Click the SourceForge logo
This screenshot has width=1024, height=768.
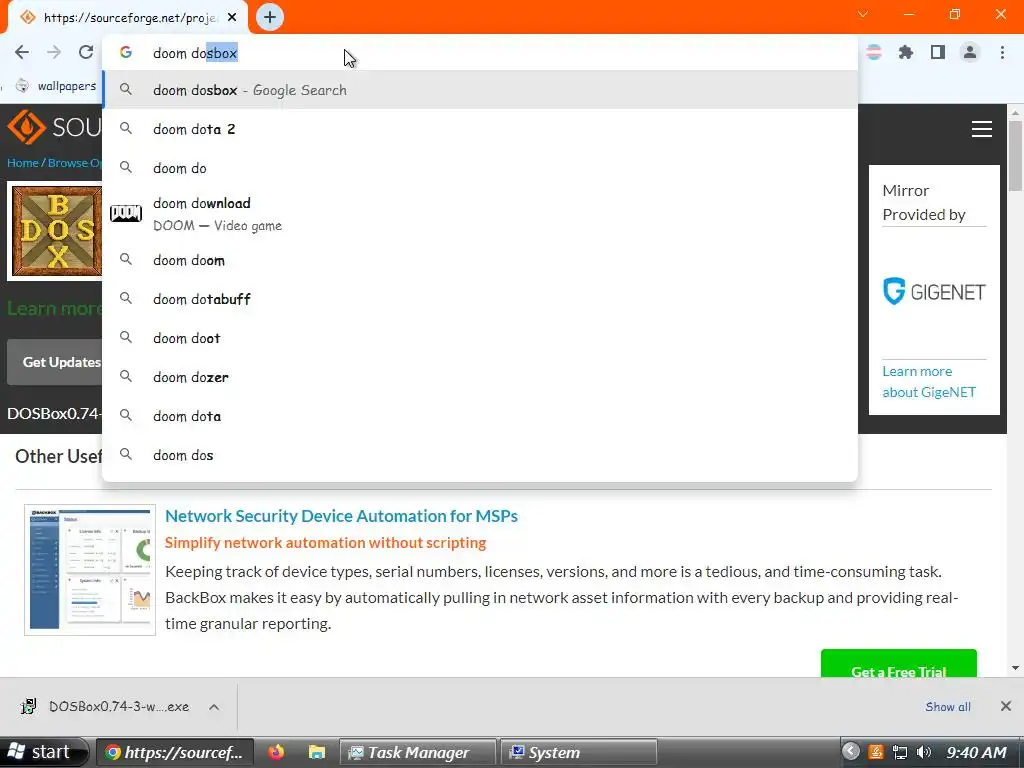(55, 127)
